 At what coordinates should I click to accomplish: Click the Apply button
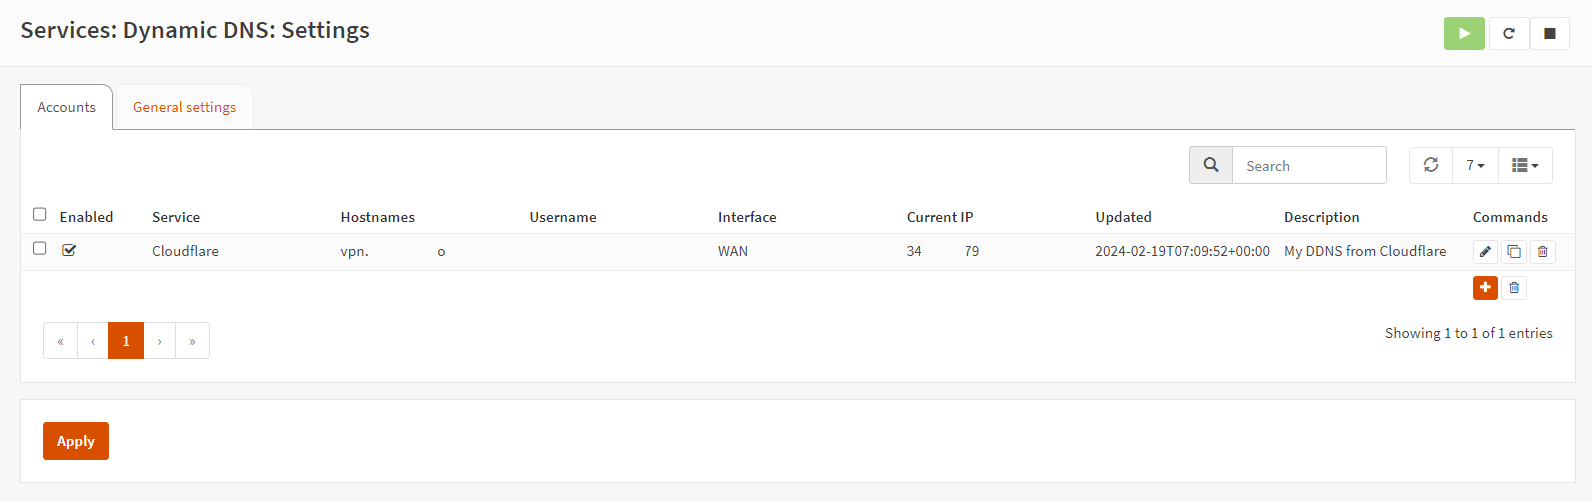76,441
